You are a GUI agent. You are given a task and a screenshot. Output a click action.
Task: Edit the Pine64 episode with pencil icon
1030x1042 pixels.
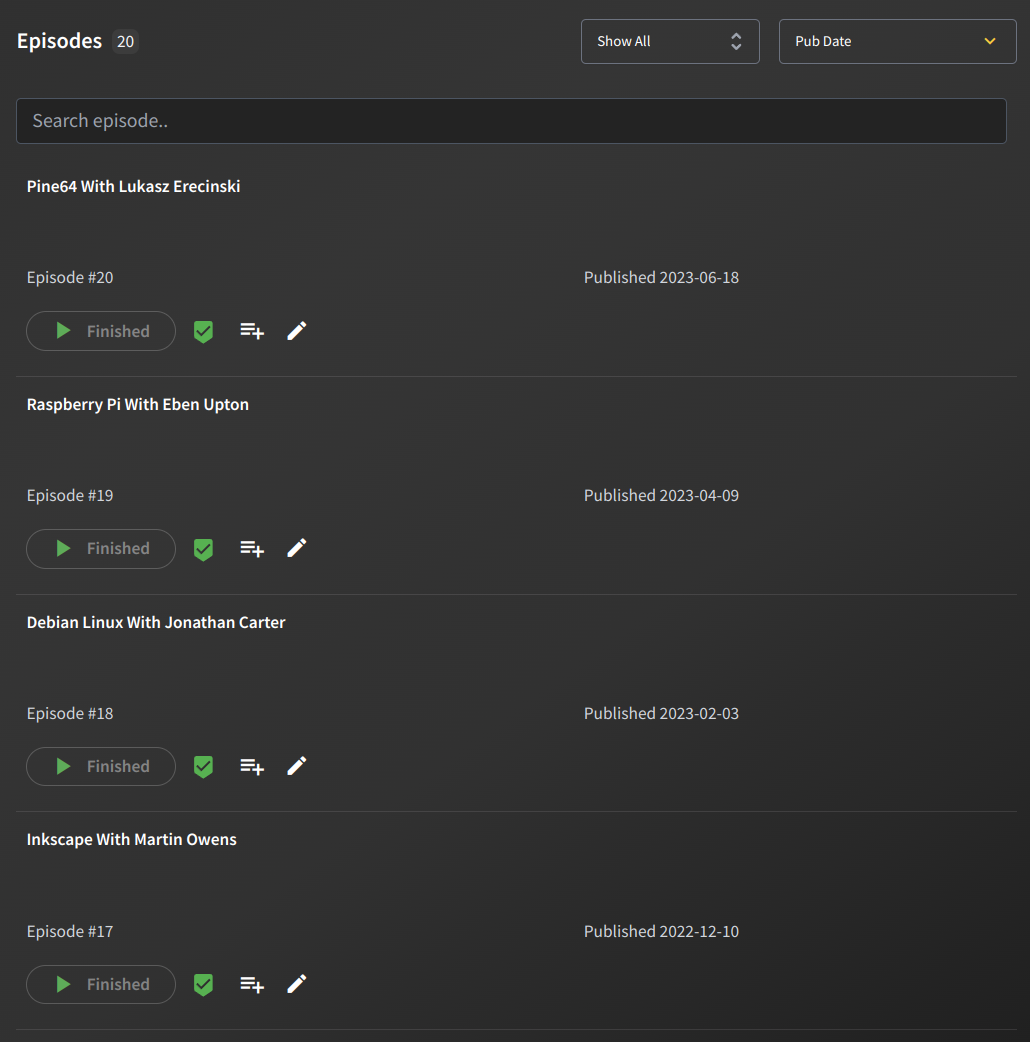point(297,331)
